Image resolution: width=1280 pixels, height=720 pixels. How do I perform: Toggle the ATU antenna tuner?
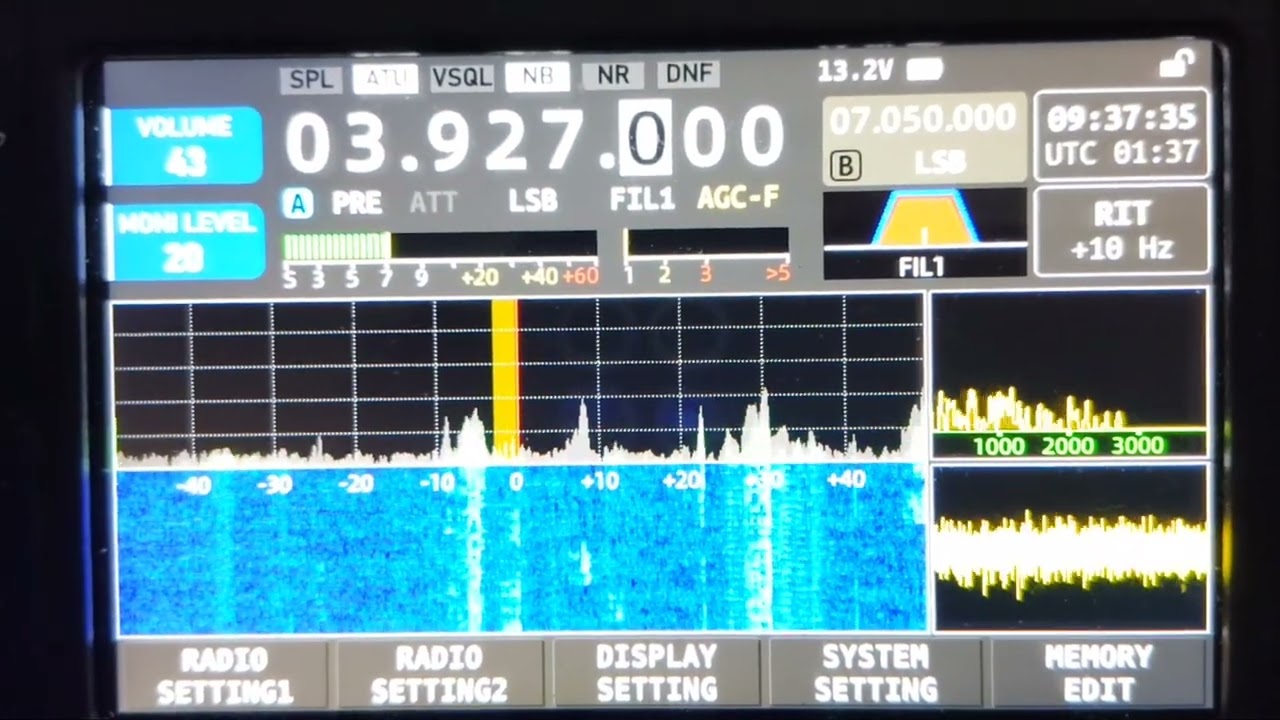coord(385,78)
